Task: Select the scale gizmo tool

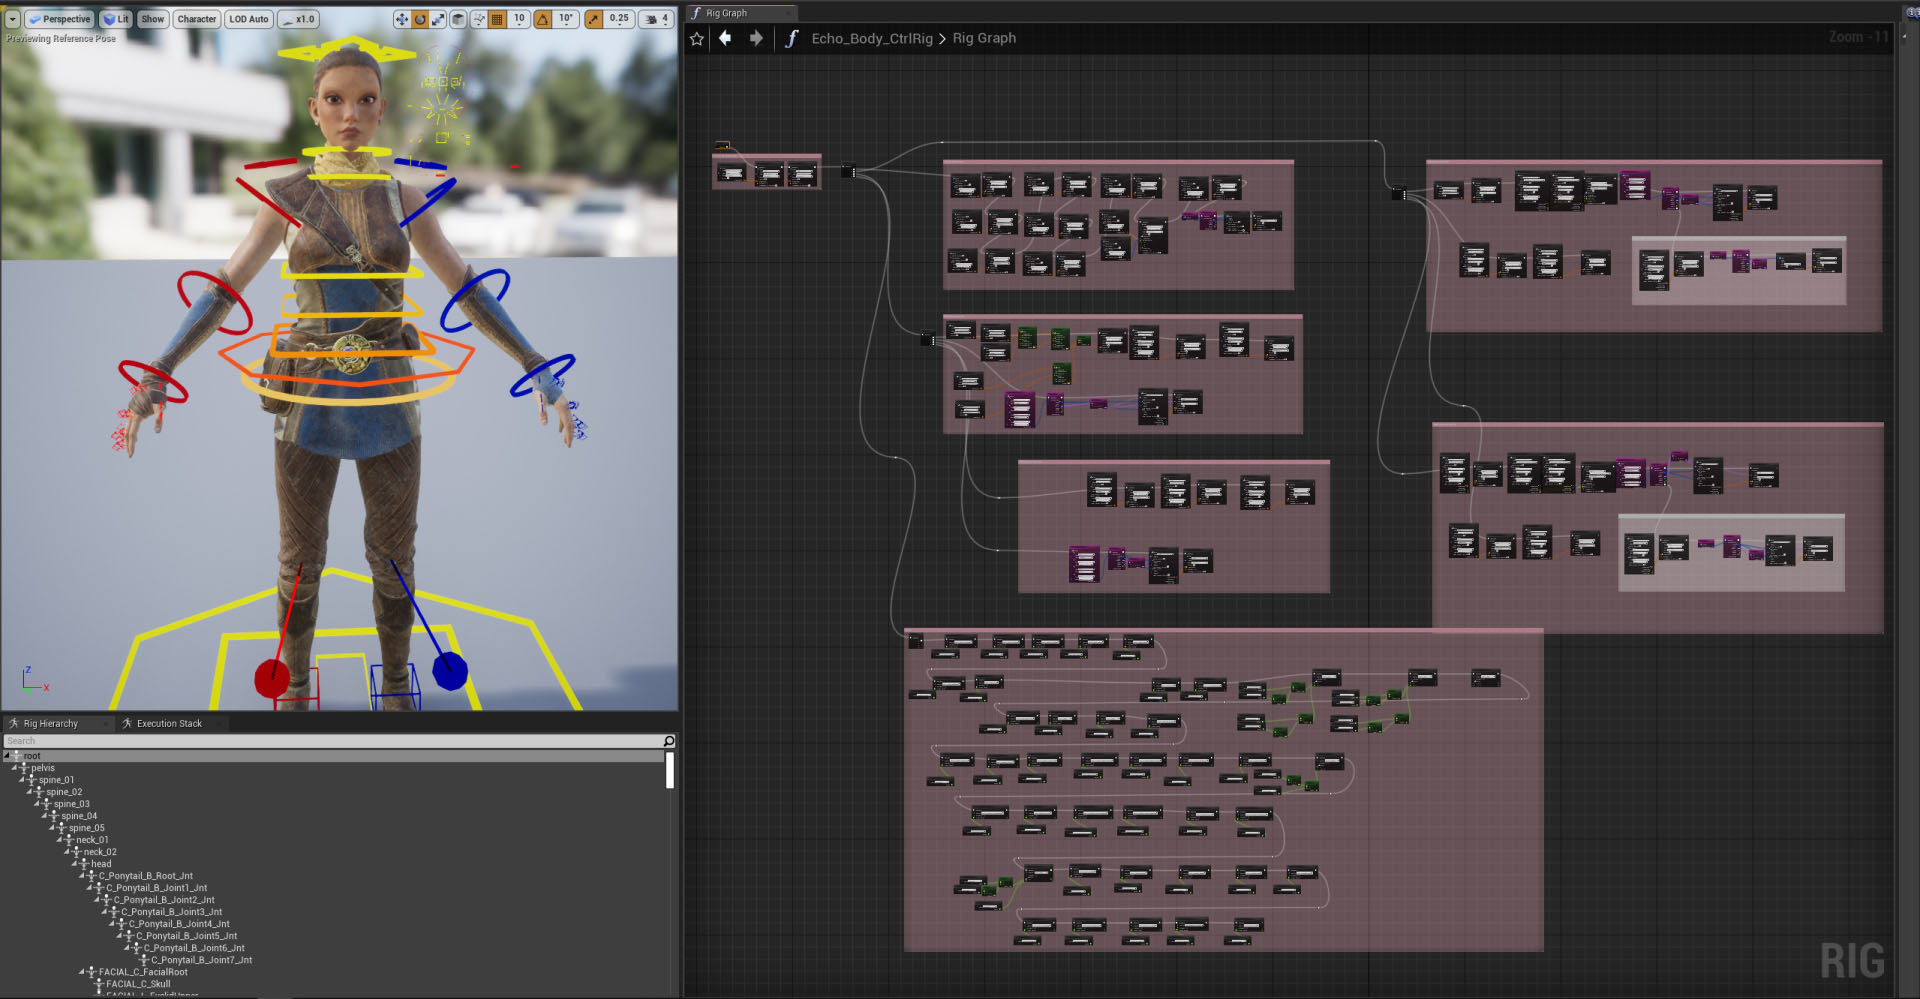Action: coord(438,19)
